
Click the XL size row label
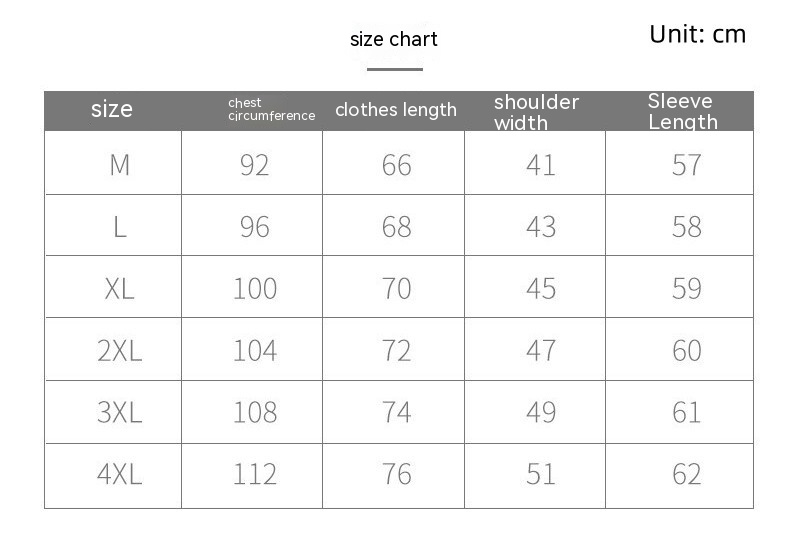119,289
